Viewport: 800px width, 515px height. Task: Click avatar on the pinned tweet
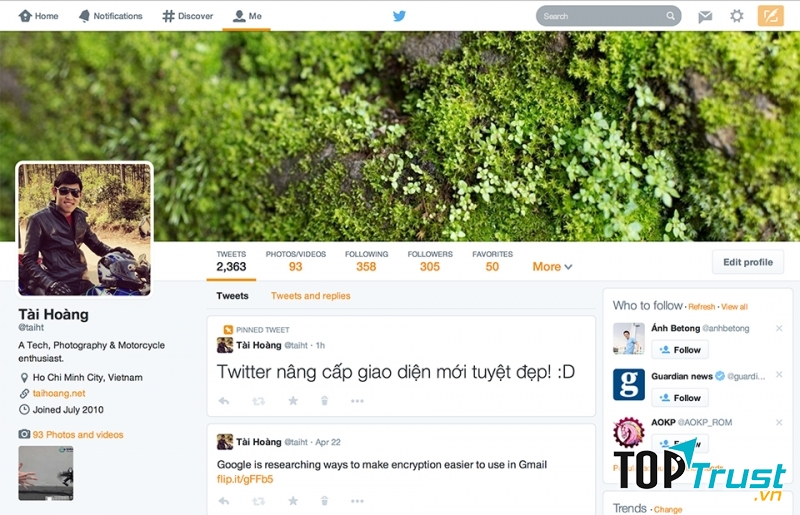tap(225, 345)
